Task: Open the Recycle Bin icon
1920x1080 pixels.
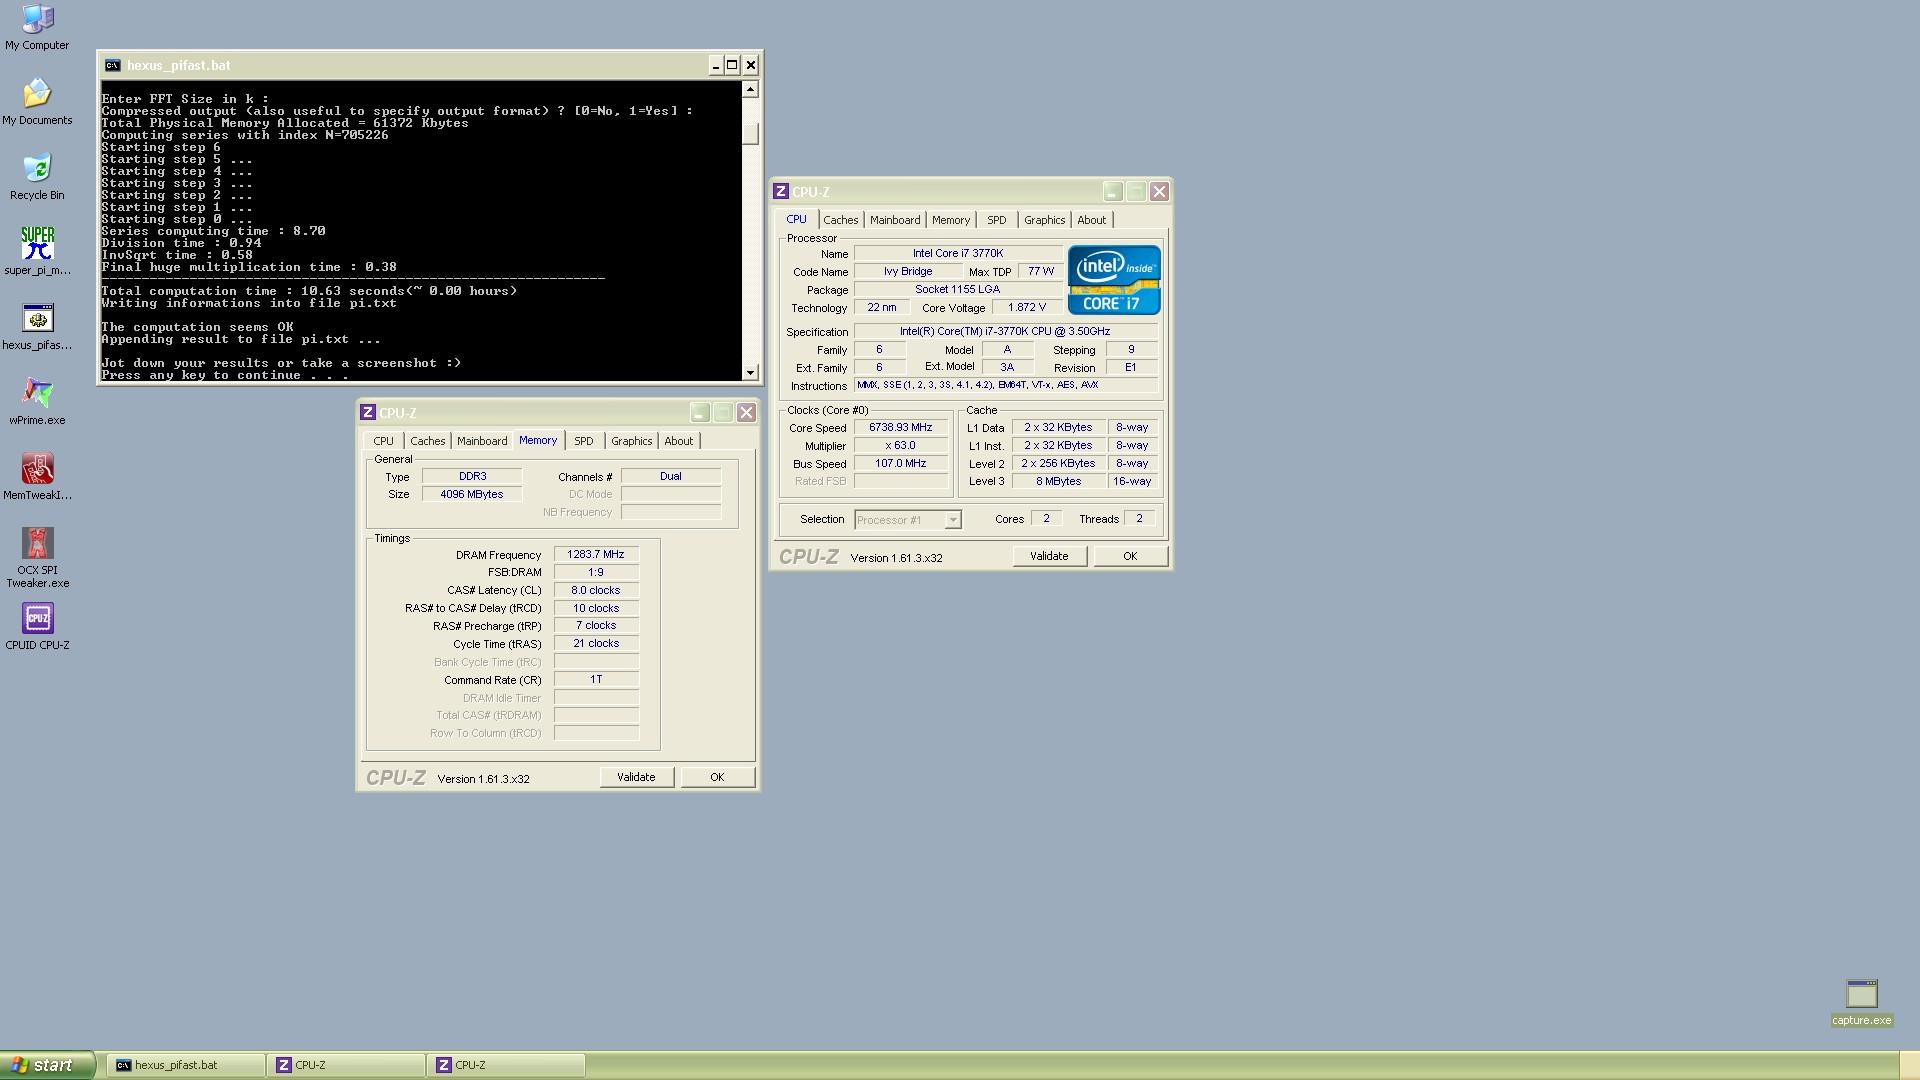Action: tap(37, 177)
